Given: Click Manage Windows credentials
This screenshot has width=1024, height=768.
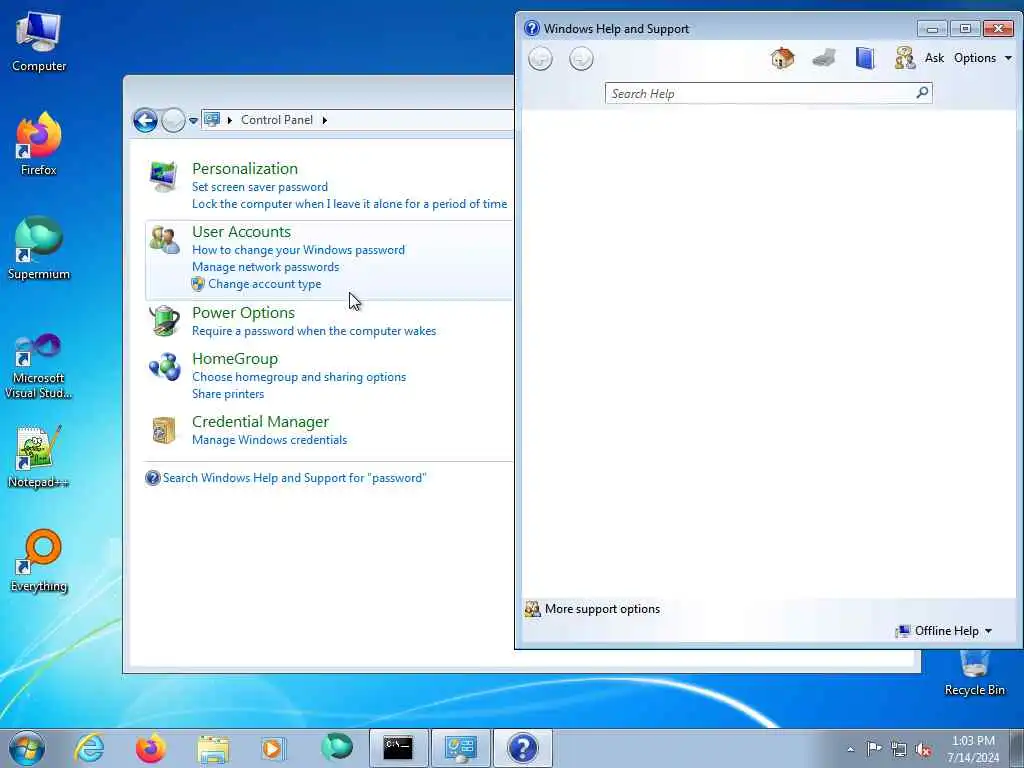Looking at the screenshot, I should pyautogui.click(x=270, y=440).
